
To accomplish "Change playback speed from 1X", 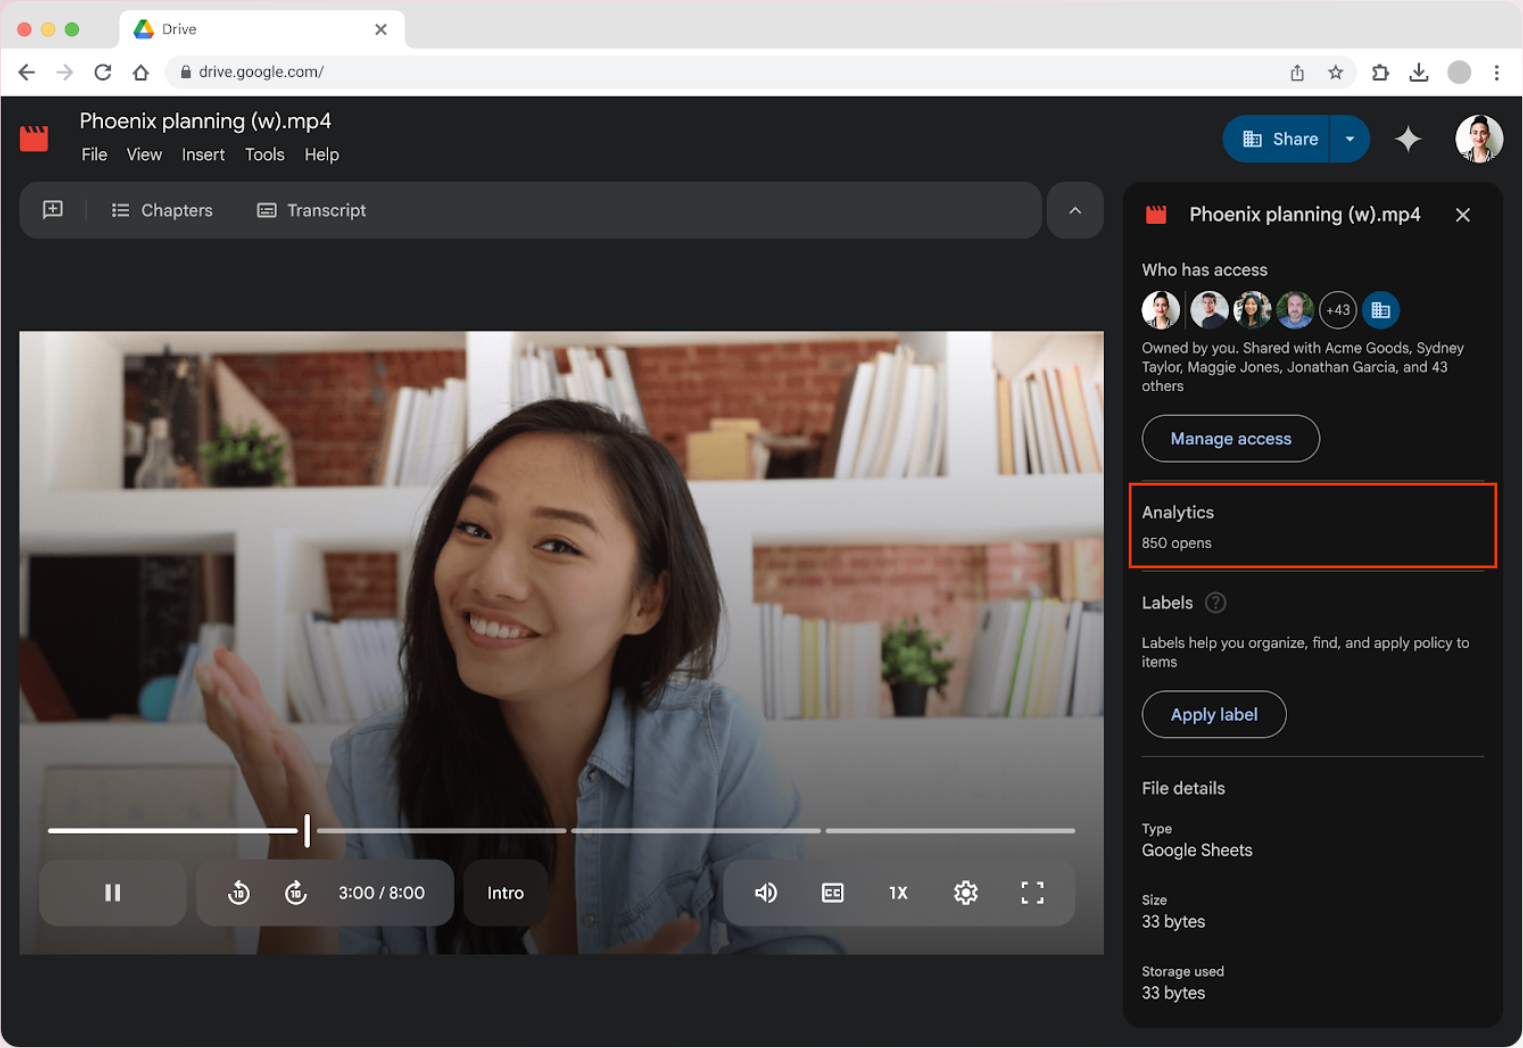I will click(x=897, y=892).
